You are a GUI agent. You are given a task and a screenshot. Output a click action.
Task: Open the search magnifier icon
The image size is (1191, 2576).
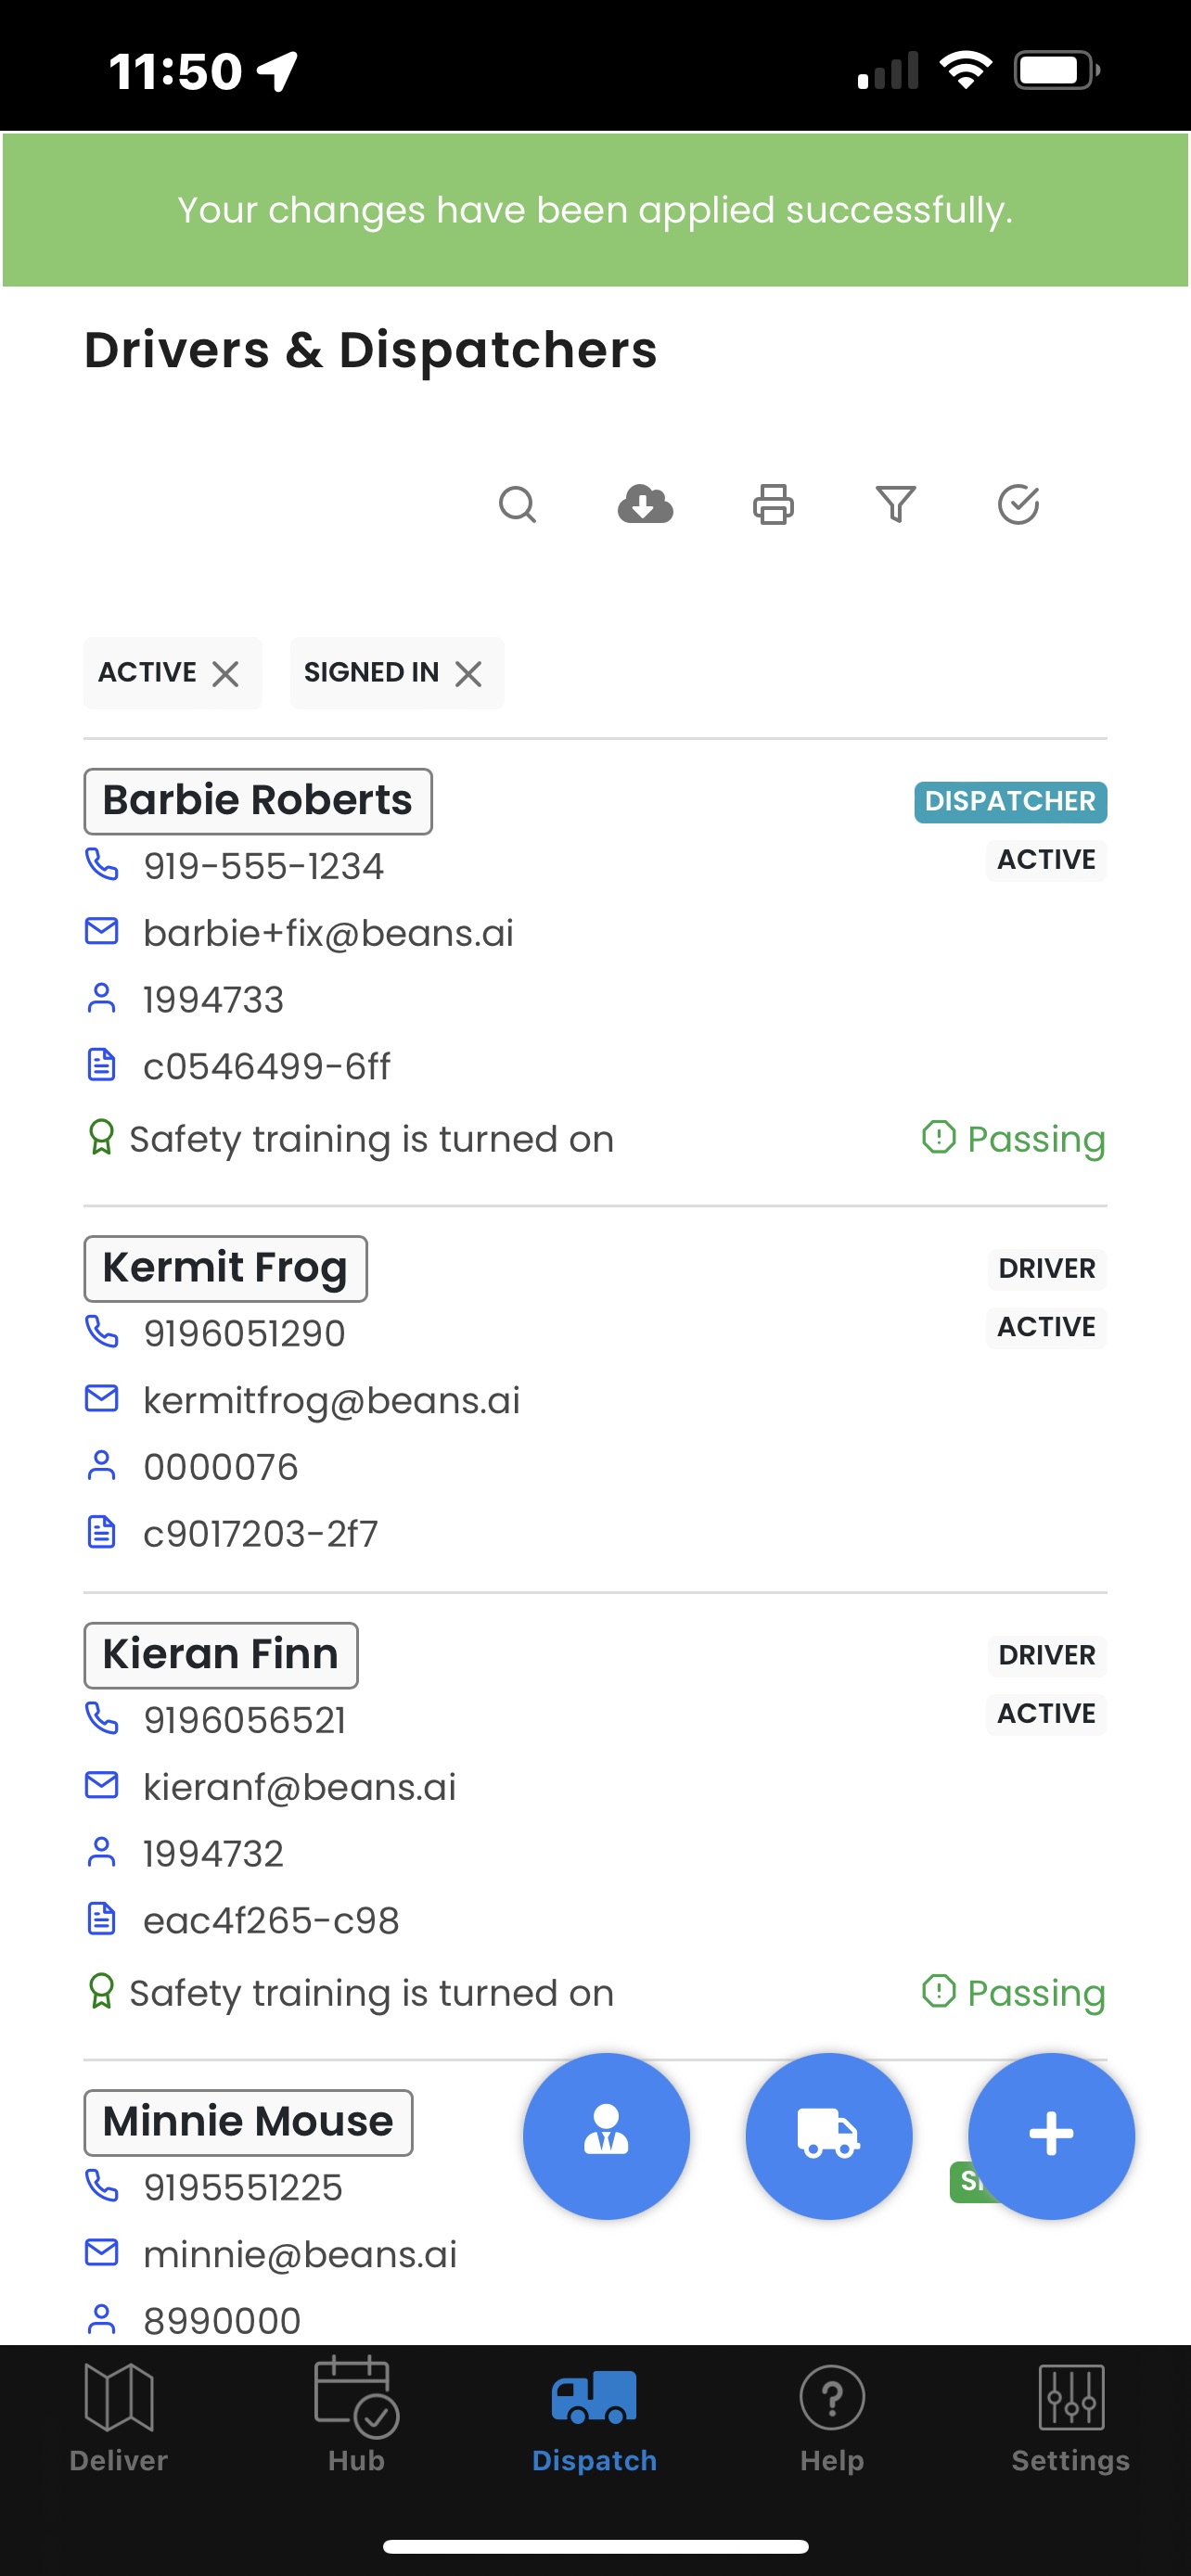(517, 504)
